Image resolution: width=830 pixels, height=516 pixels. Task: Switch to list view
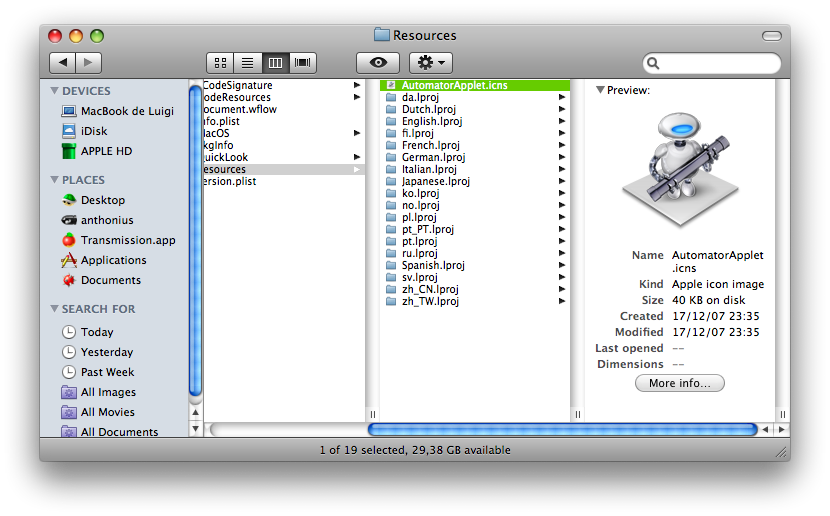(x=248, y=63)
